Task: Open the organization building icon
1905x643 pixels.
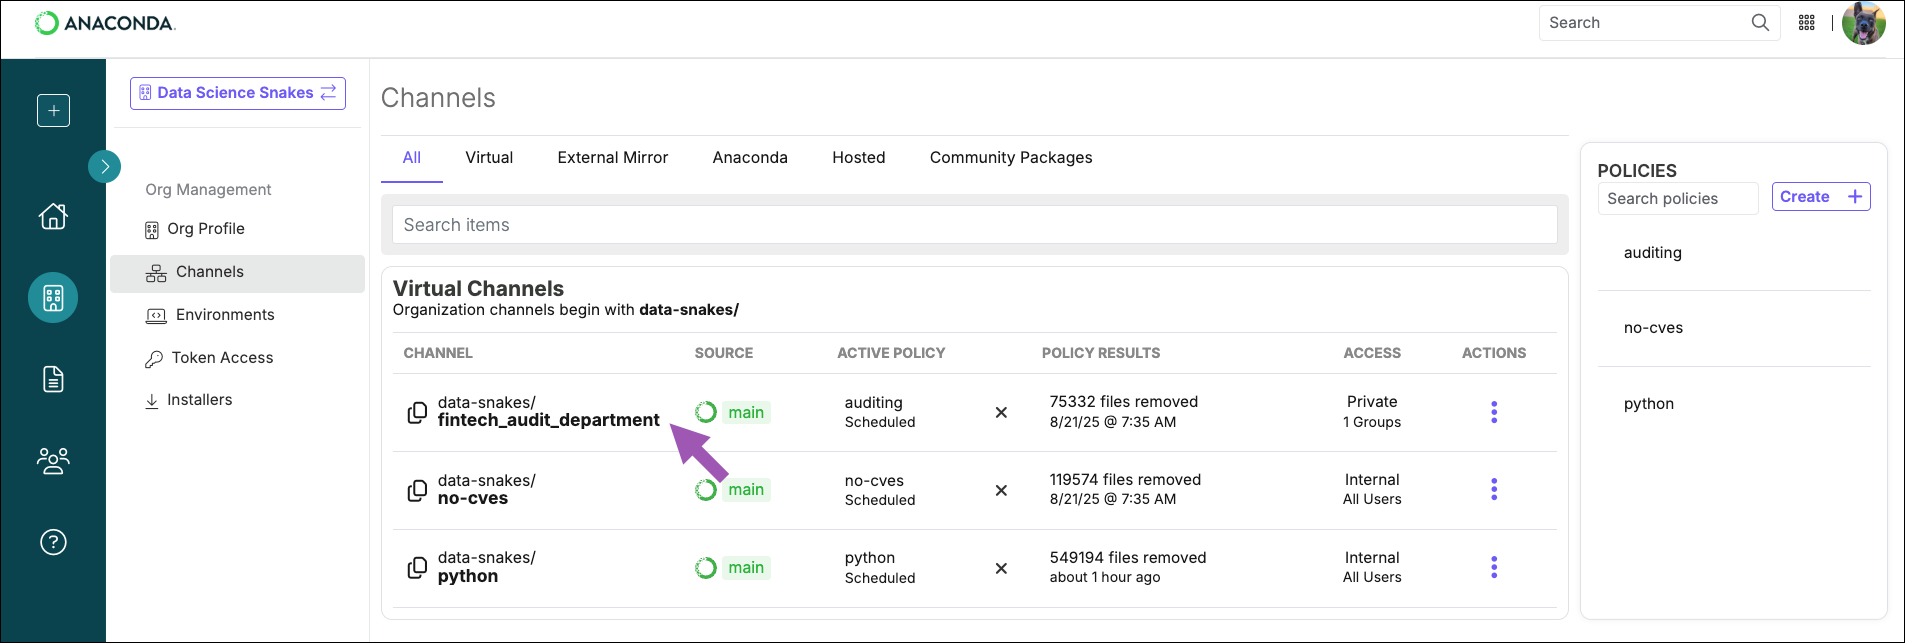Action: click(x=53, y=297)
